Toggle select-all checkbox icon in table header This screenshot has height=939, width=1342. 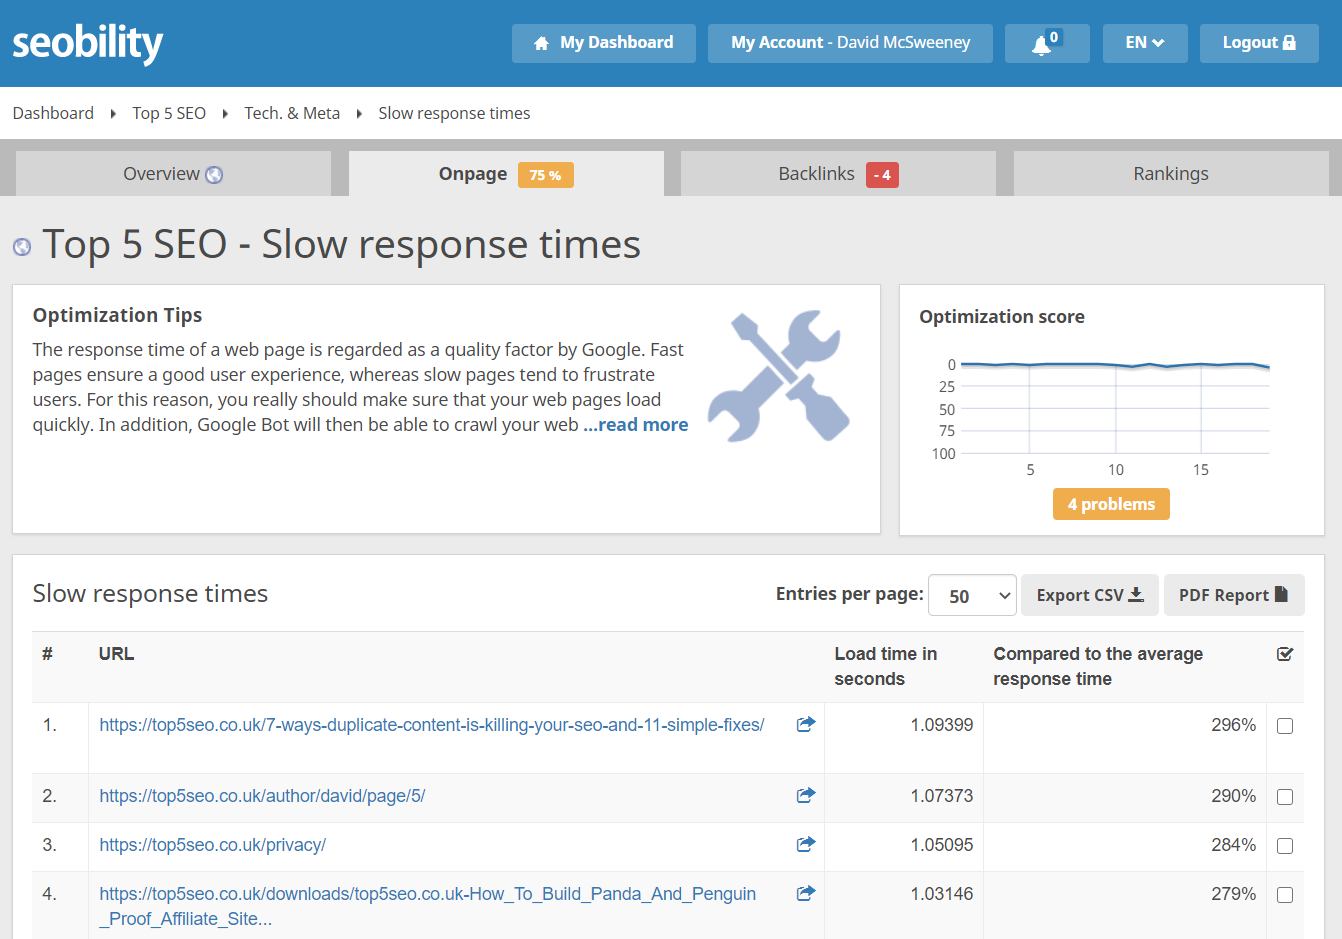(x=1285, y=654)
